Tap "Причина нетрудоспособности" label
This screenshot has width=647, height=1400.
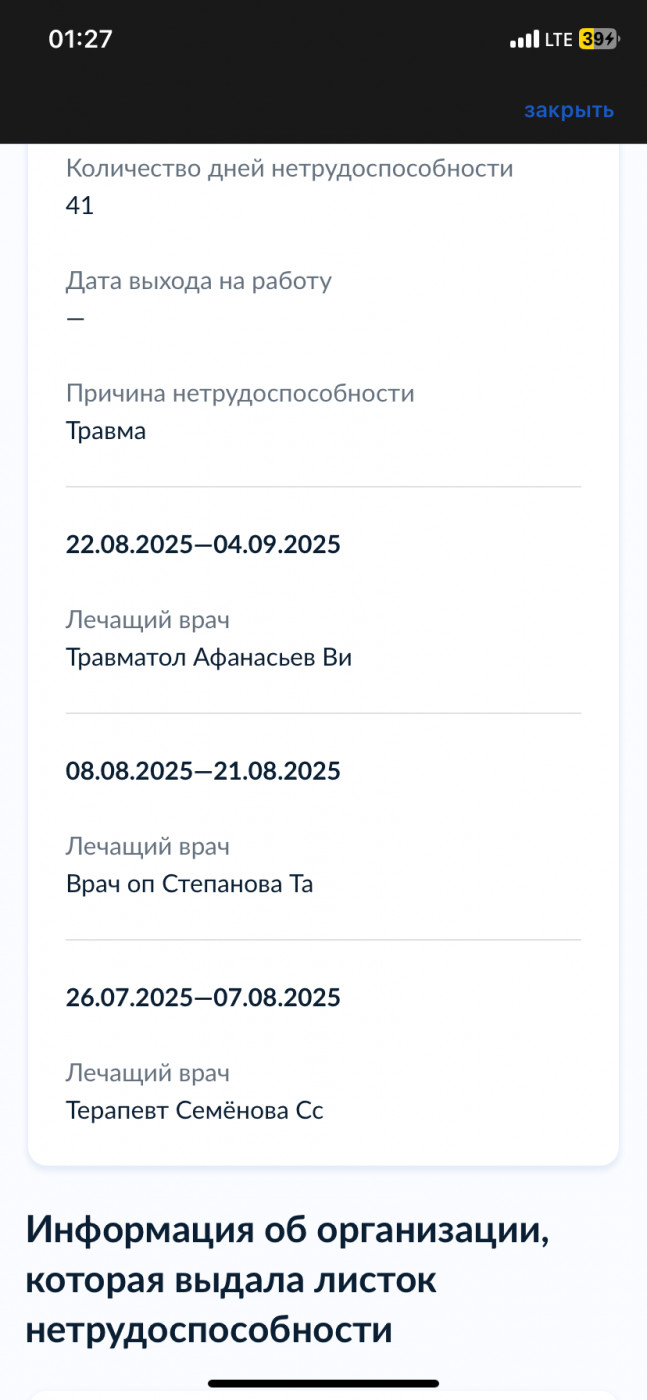pyautogui.click(x=240, y=393)
